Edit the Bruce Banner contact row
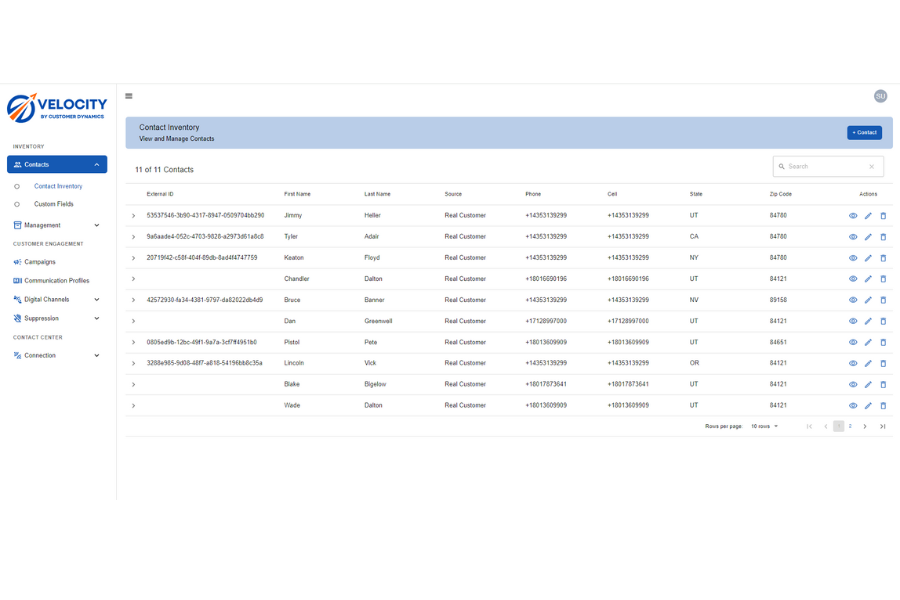This screenshot has height=600, width=900. click(868, 300)
